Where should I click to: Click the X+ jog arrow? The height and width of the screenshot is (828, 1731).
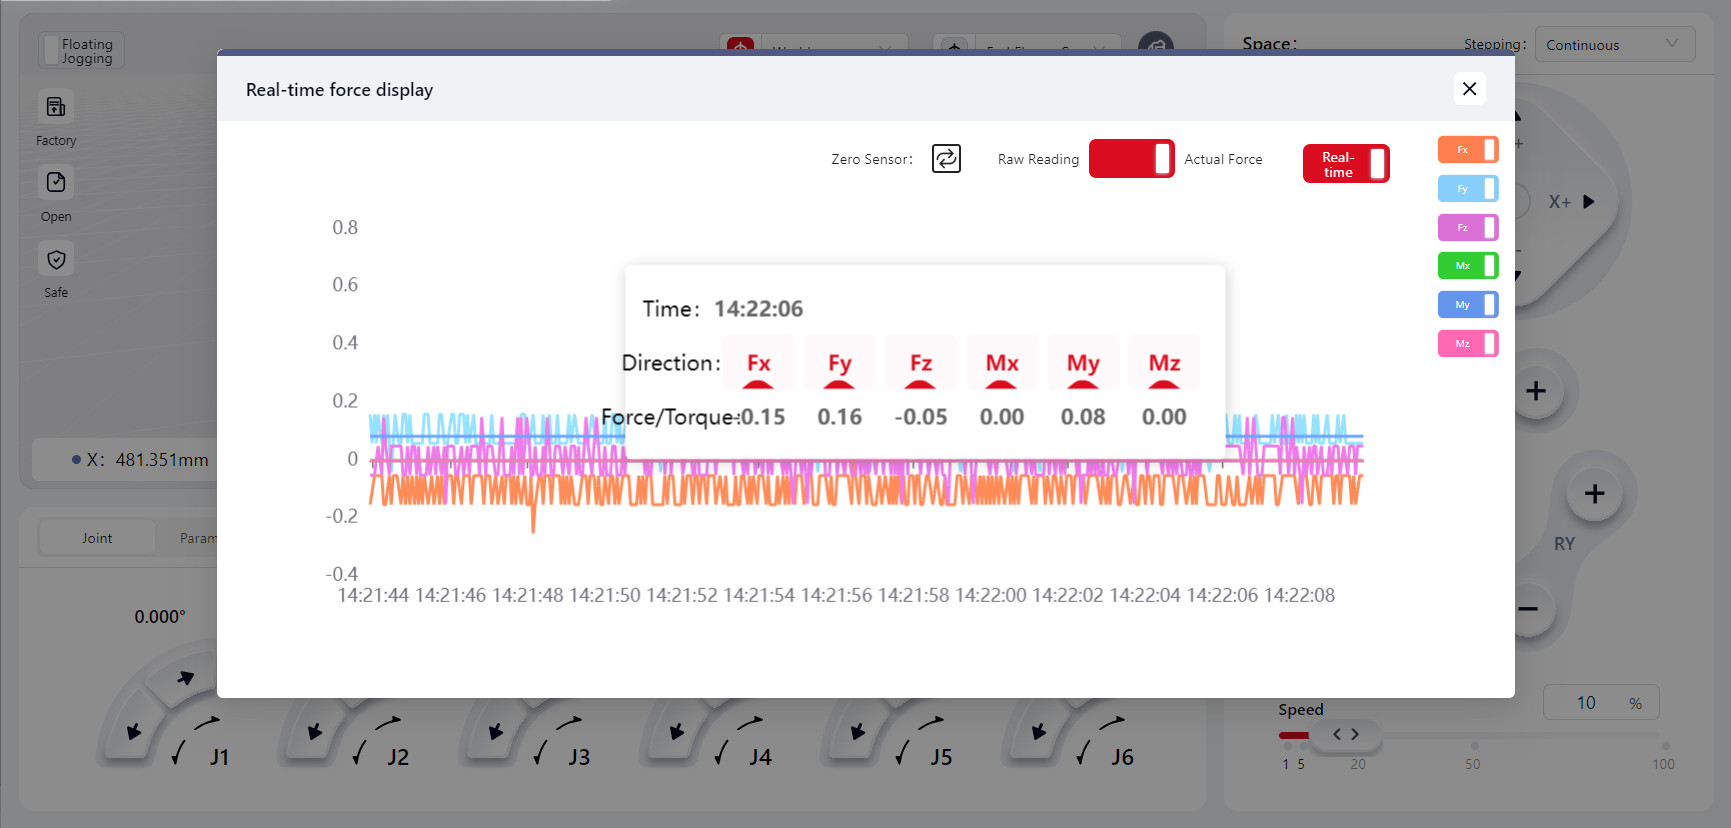click(x=1588, y=202)
